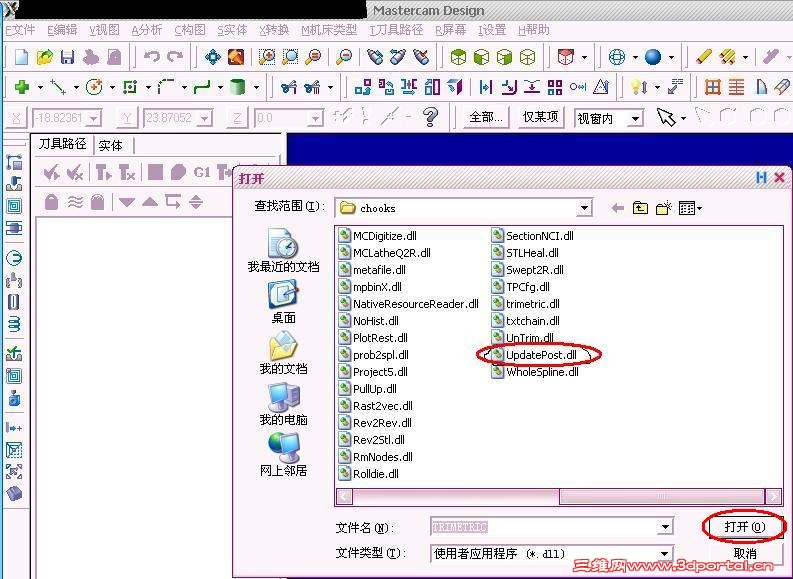The height and width of the screenshot is (579, 793).
Task: Click the Open file folder icon
Action: pos(45,57)
